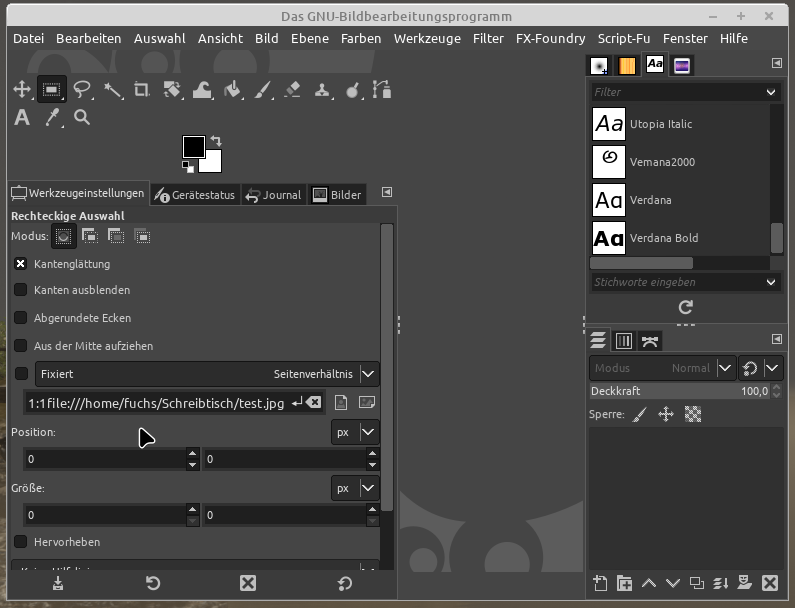Select the Paintbrush tool
The height and width of the screenshot is (608, 795).
[262, 90]
